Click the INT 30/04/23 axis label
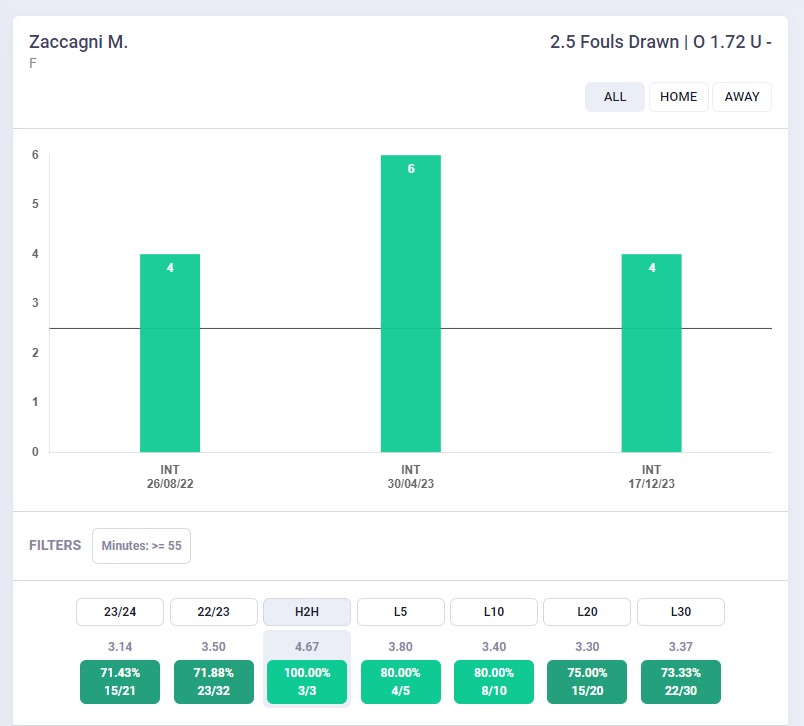The height and width of the screenshot is (726, 804). (411, 477)
